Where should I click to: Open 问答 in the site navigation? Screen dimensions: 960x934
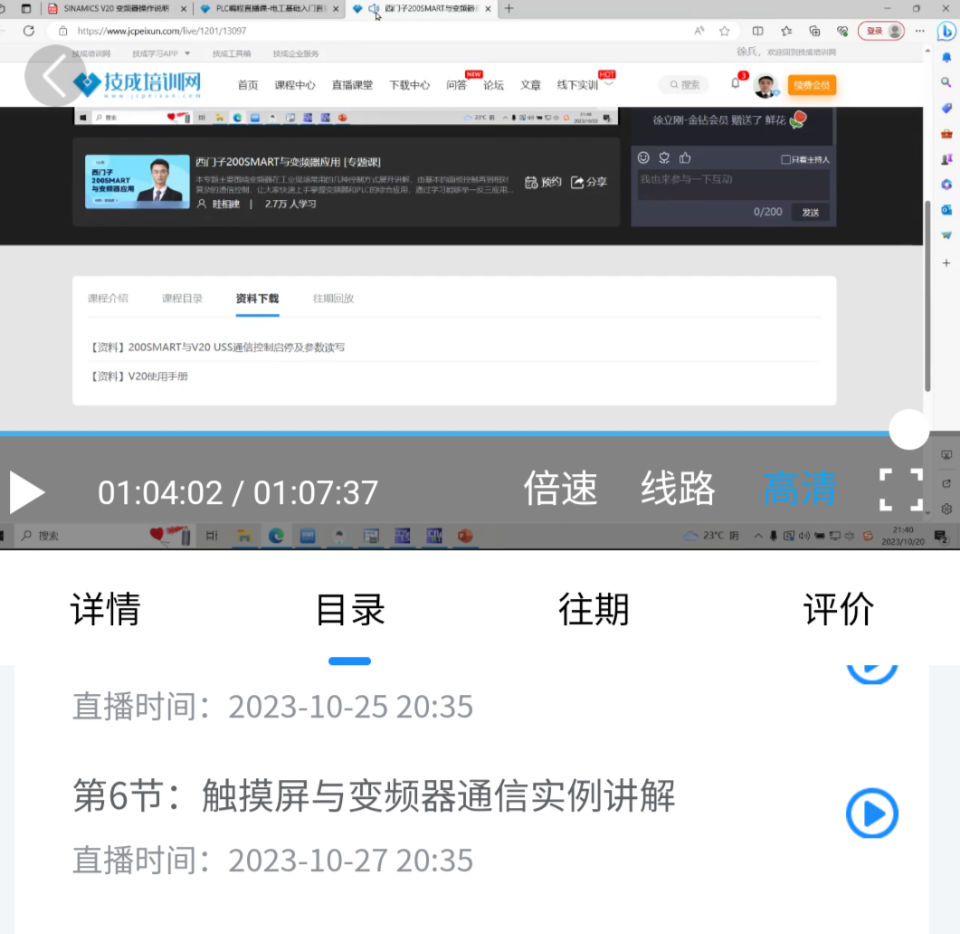tap(456, 85)
